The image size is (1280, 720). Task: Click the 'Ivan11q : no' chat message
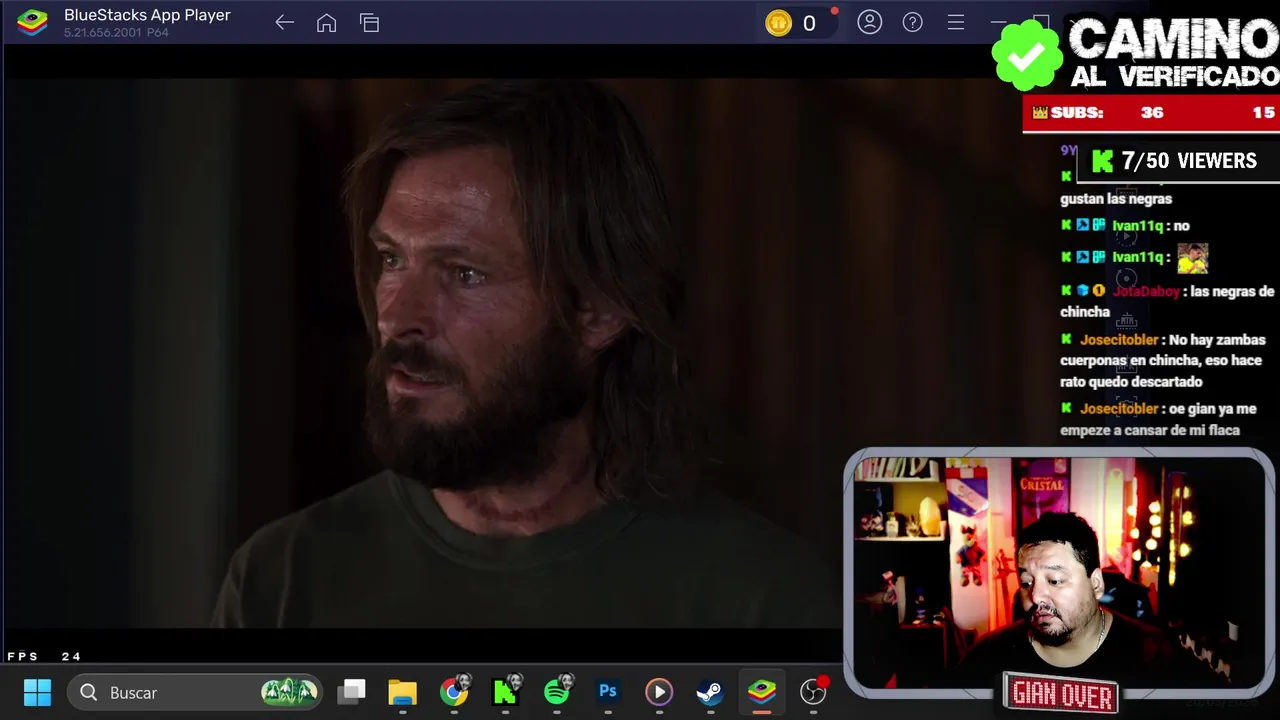click(x=1125, y=226)
